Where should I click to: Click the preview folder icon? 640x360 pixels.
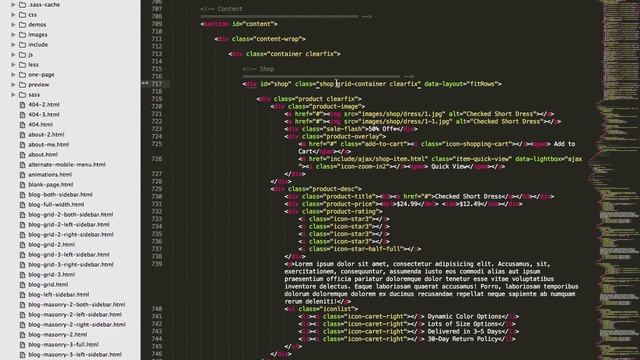(x=23, y=84)
